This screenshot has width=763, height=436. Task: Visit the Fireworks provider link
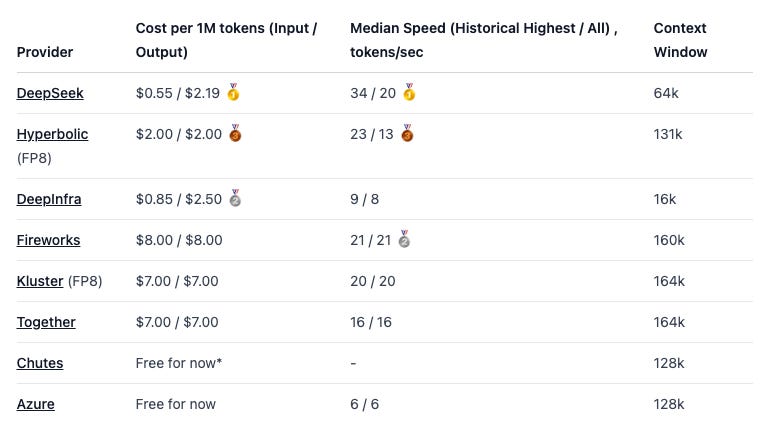click(x=48, y=240)
